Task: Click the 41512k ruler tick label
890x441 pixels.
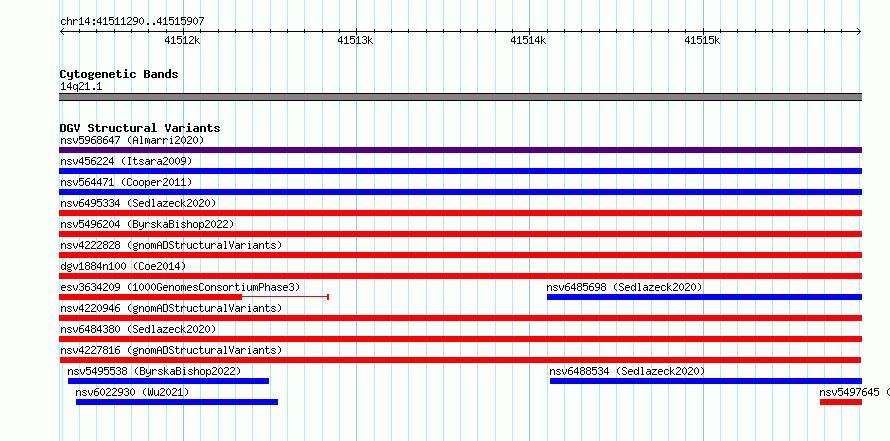Action: pos(183,40)
